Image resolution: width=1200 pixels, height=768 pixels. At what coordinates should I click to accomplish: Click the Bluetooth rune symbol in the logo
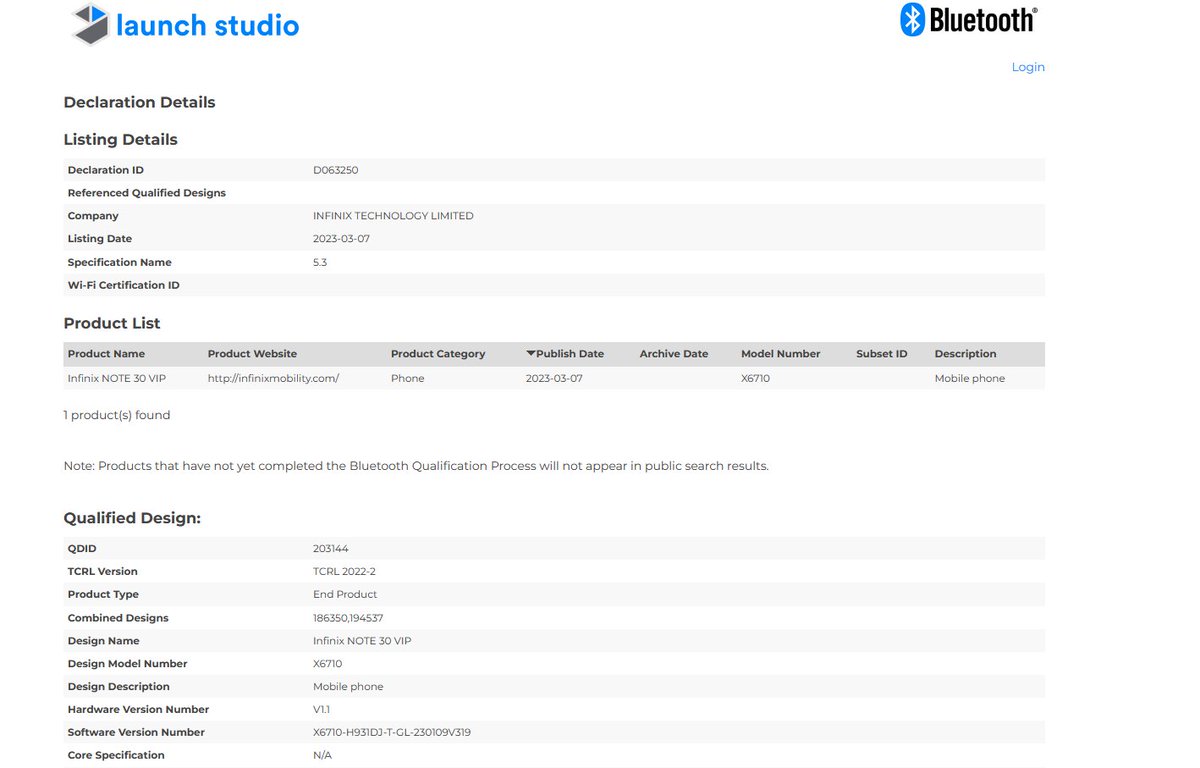(912, 19)
